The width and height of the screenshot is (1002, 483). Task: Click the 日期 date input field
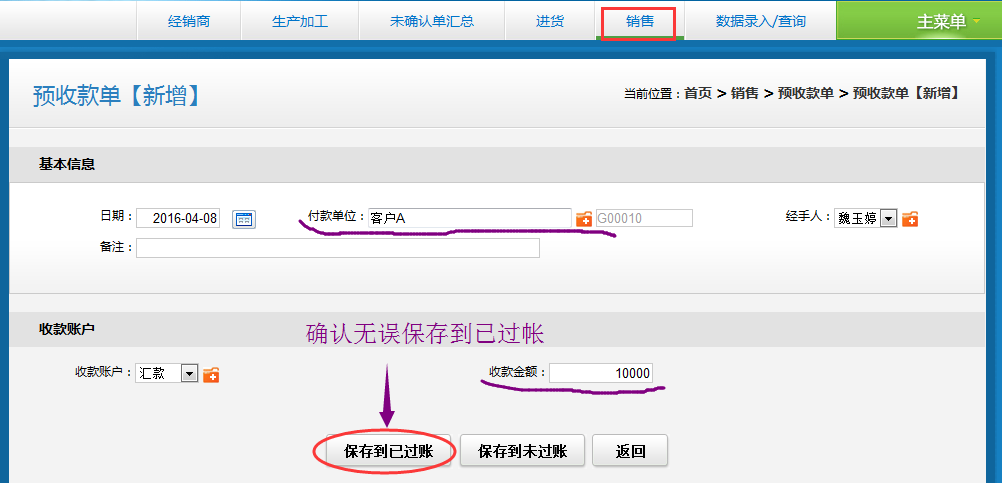[178, 219]
